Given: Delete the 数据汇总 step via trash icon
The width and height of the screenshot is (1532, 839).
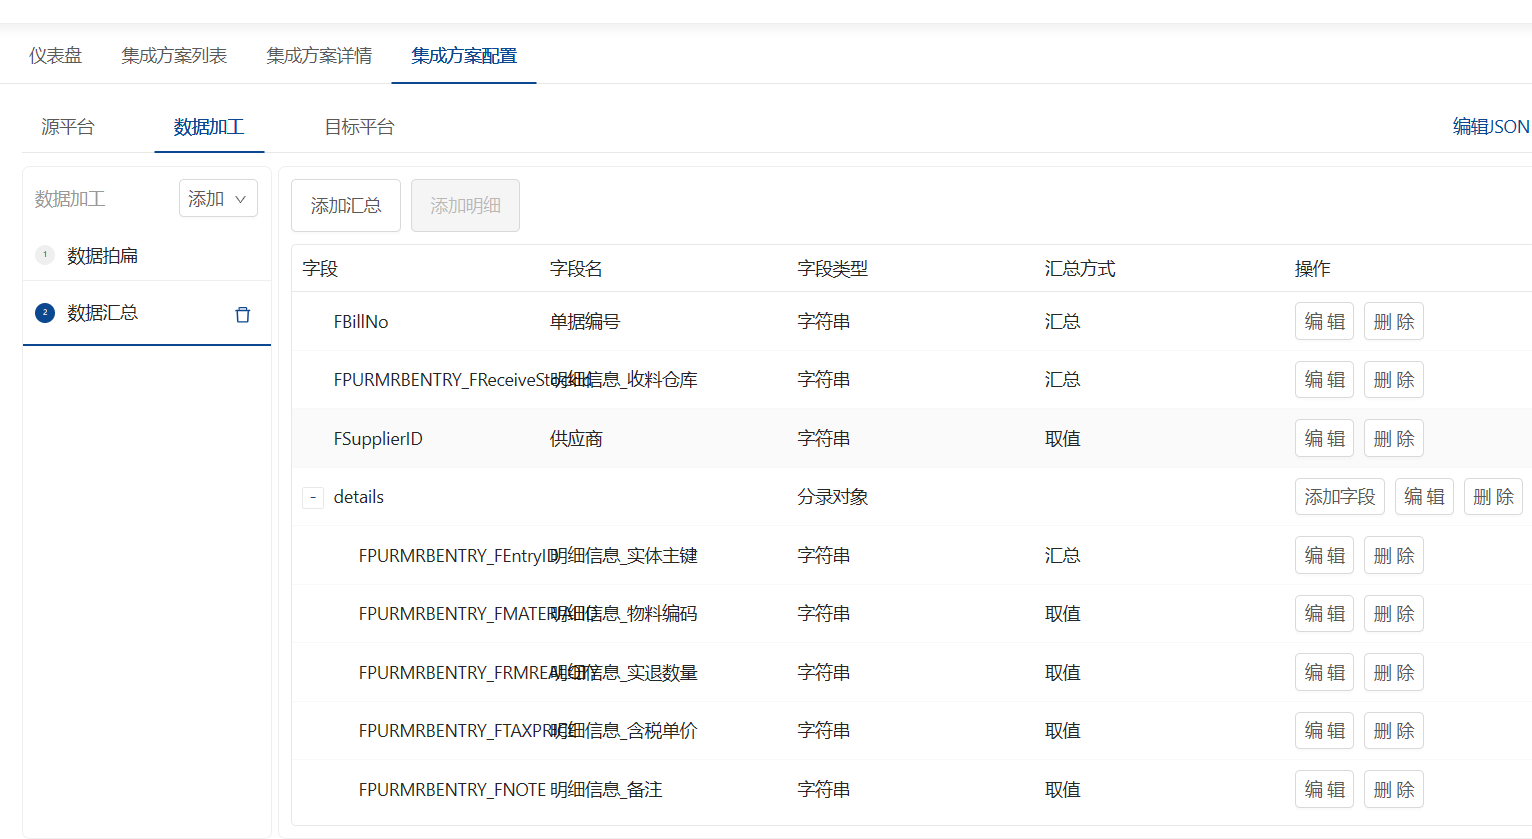Looking at the screenshot, I should point(242,315).
